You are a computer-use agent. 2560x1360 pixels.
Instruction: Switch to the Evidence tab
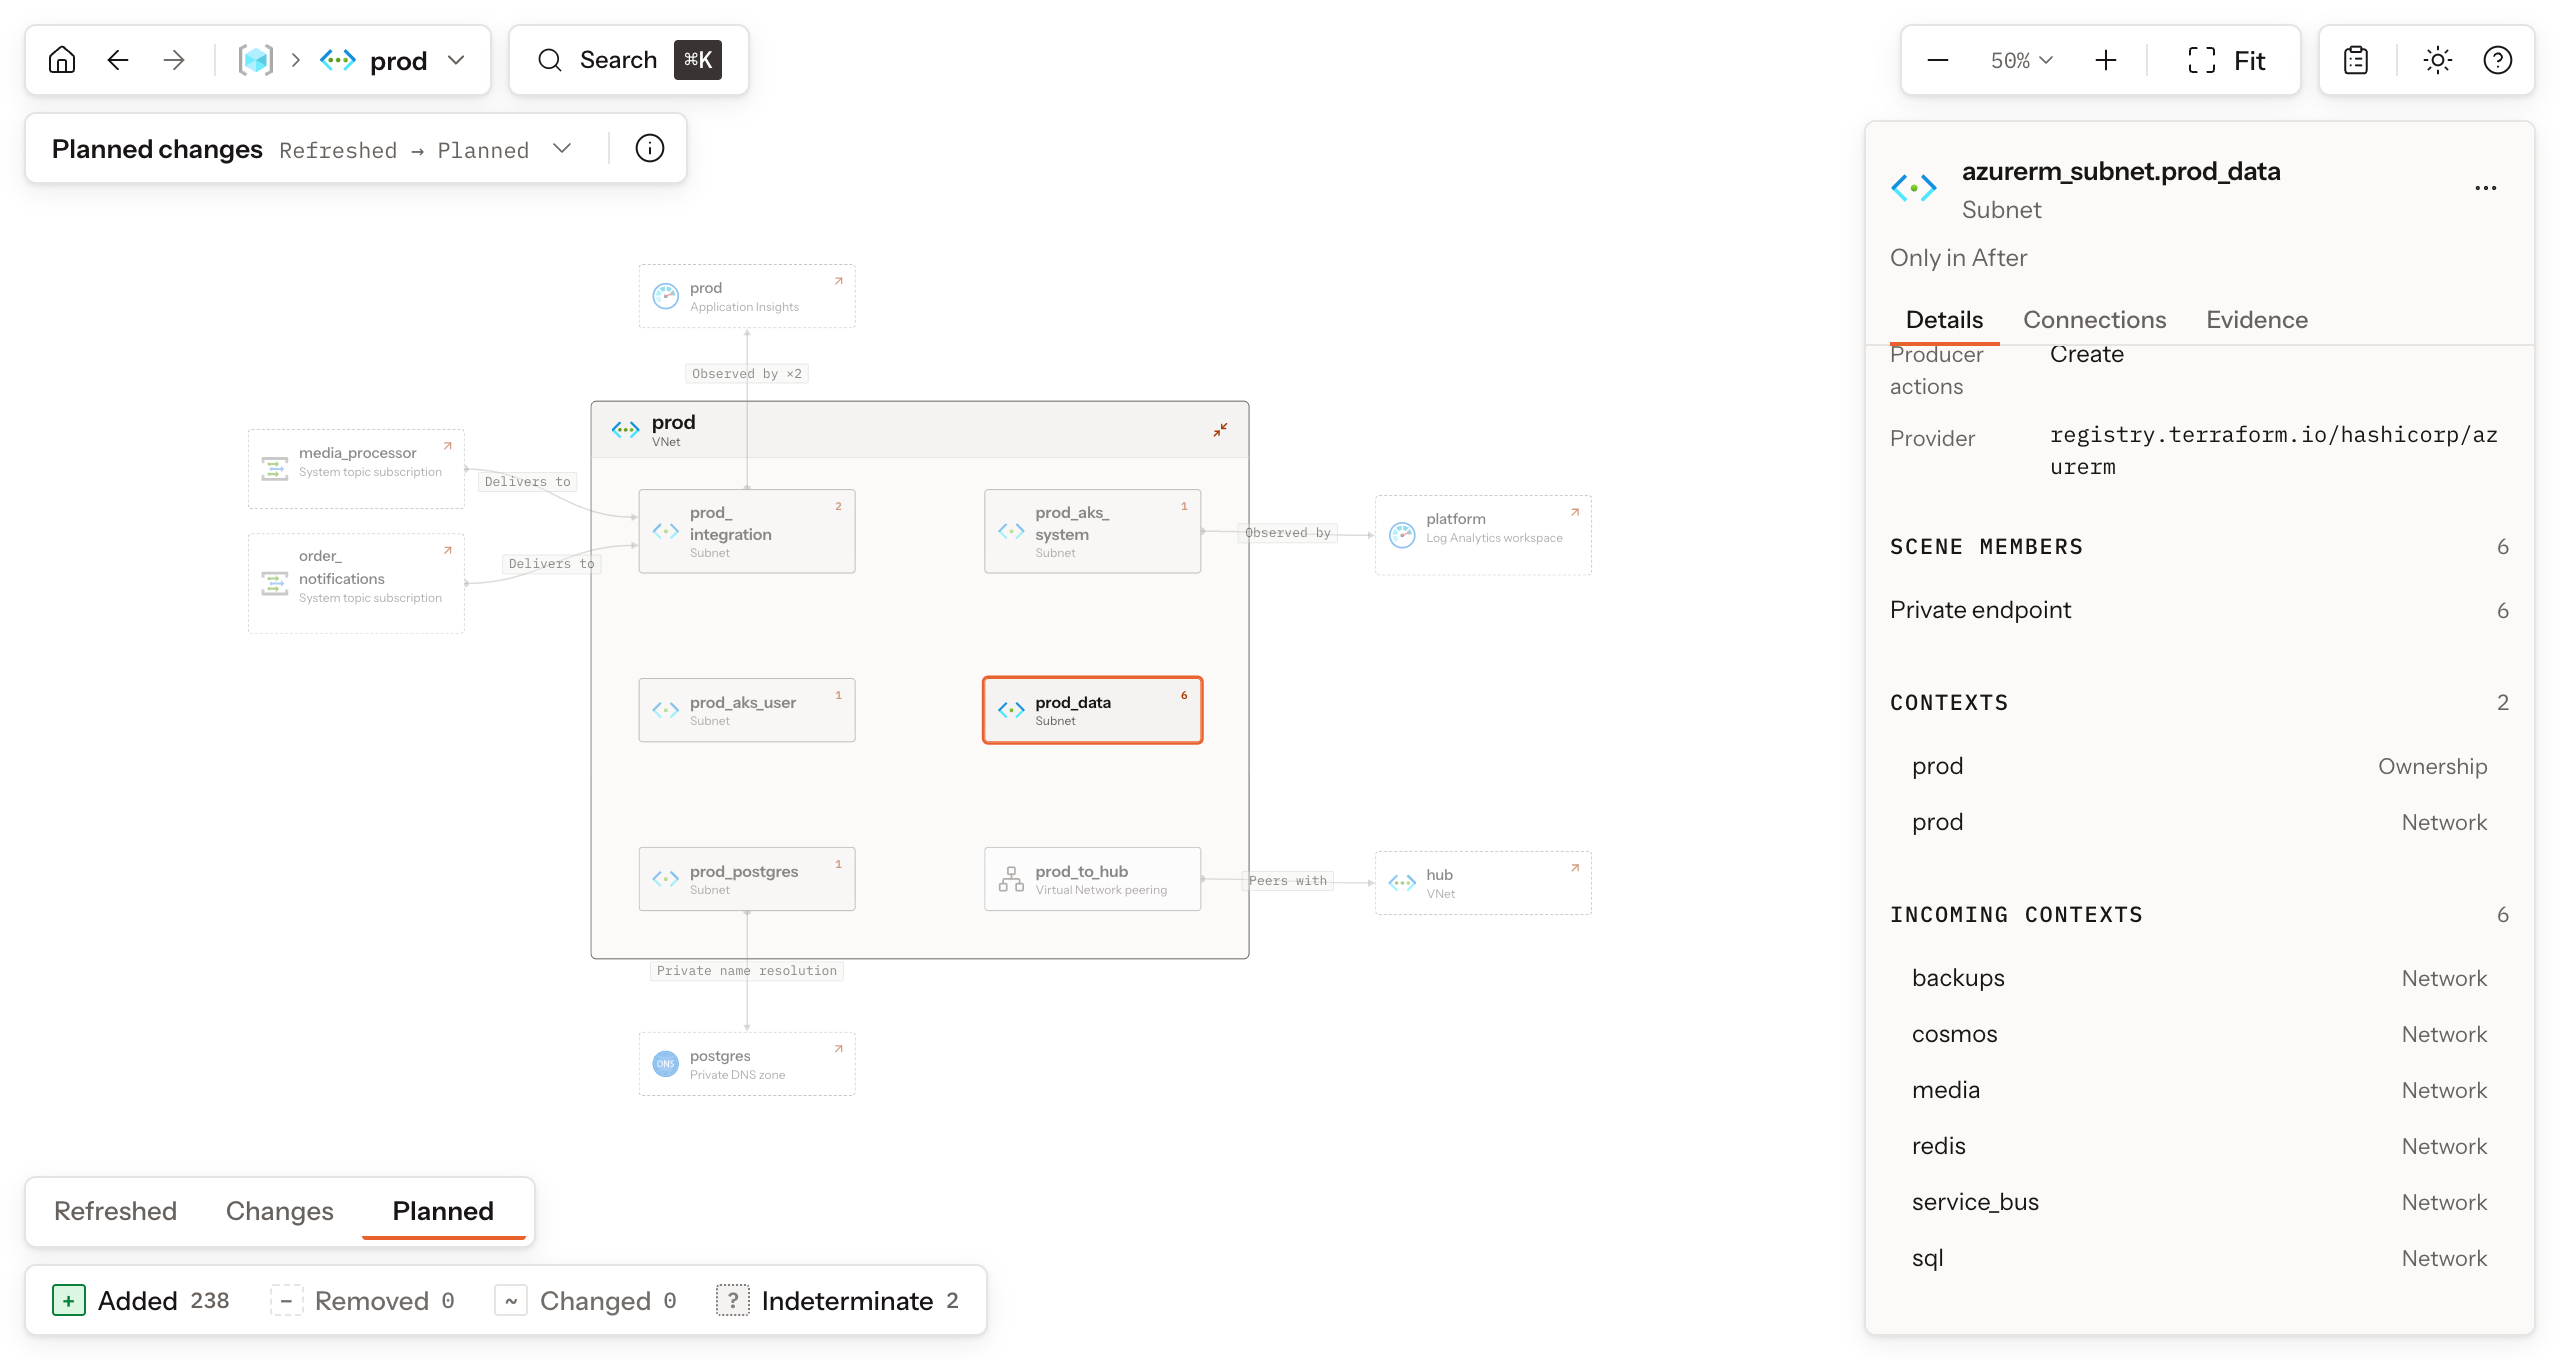tap(2257, 320)
